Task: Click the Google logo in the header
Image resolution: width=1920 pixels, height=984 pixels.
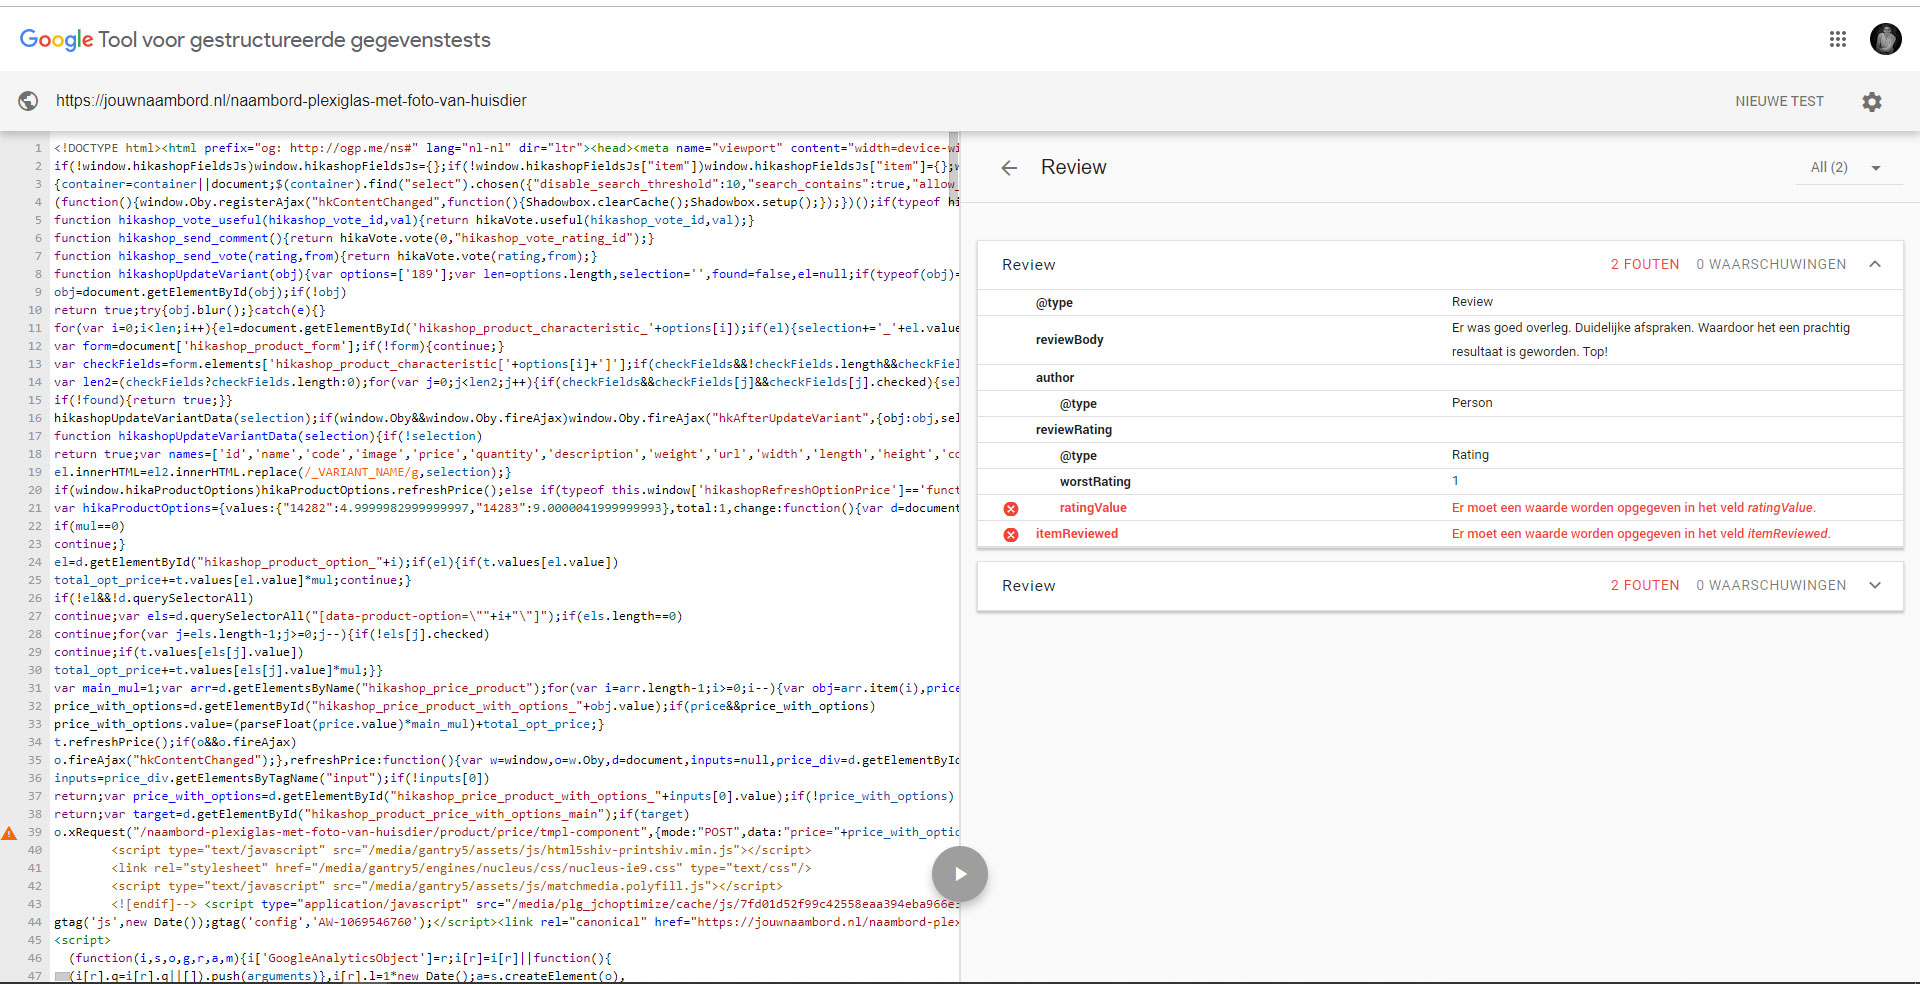Action: pyautogui.click(x=56, y=40)
